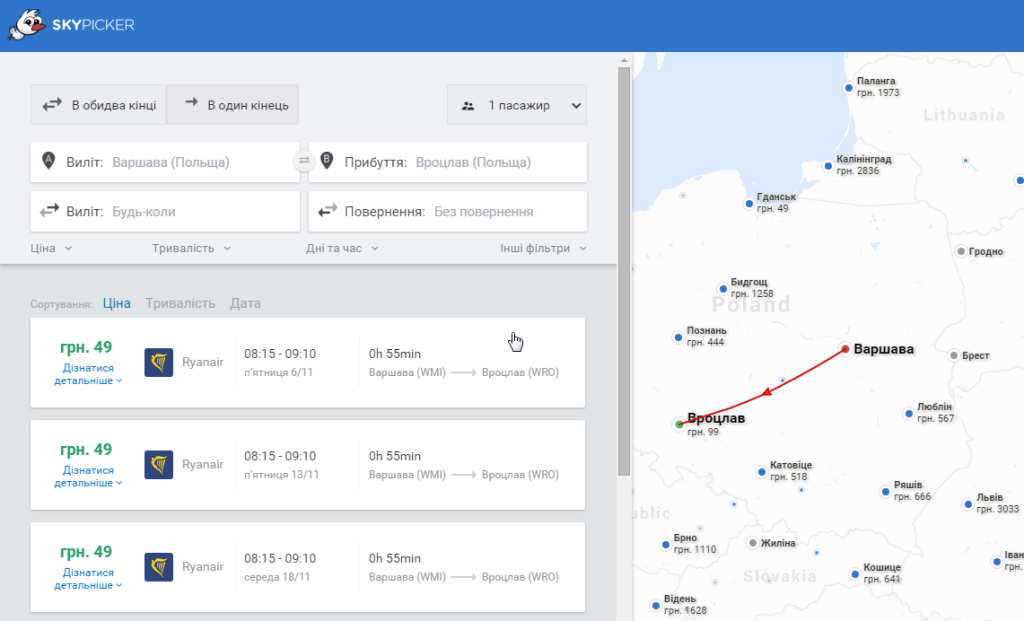Select Бидгощ map marker dot
The height and width of the screenshot is (621, 1024).
723,289
